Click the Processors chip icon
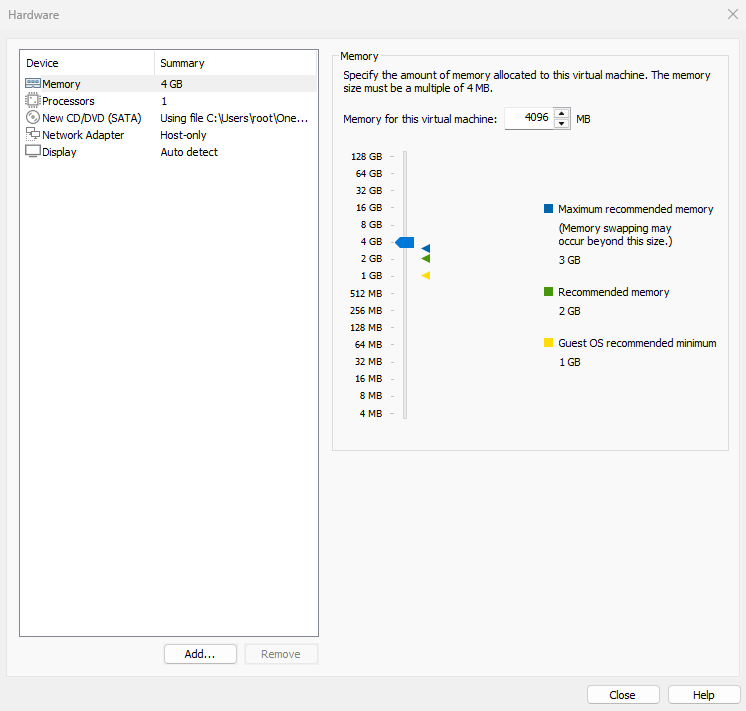The height and width of the screenshot is (711, 746). point(32,101)
